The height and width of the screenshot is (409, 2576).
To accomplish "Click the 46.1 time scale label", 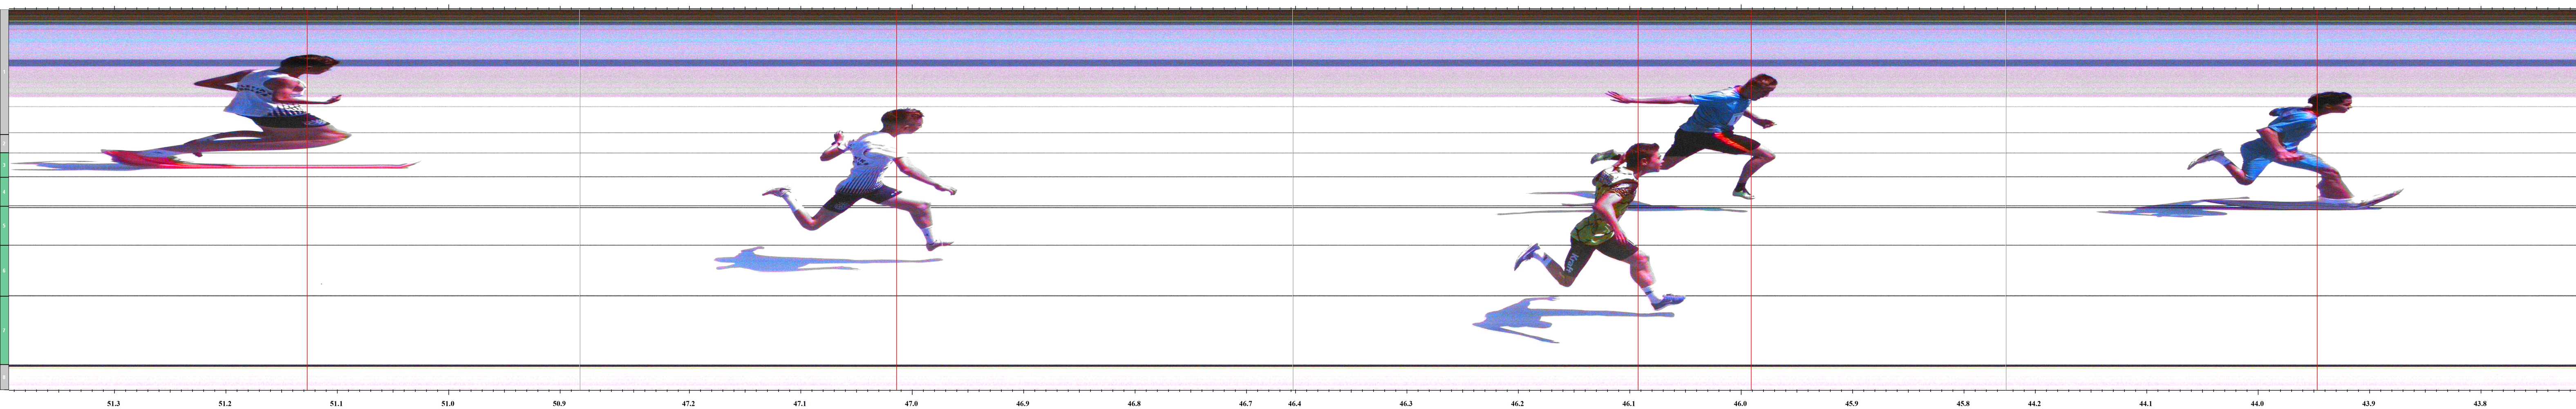I will coord(1629,404).
